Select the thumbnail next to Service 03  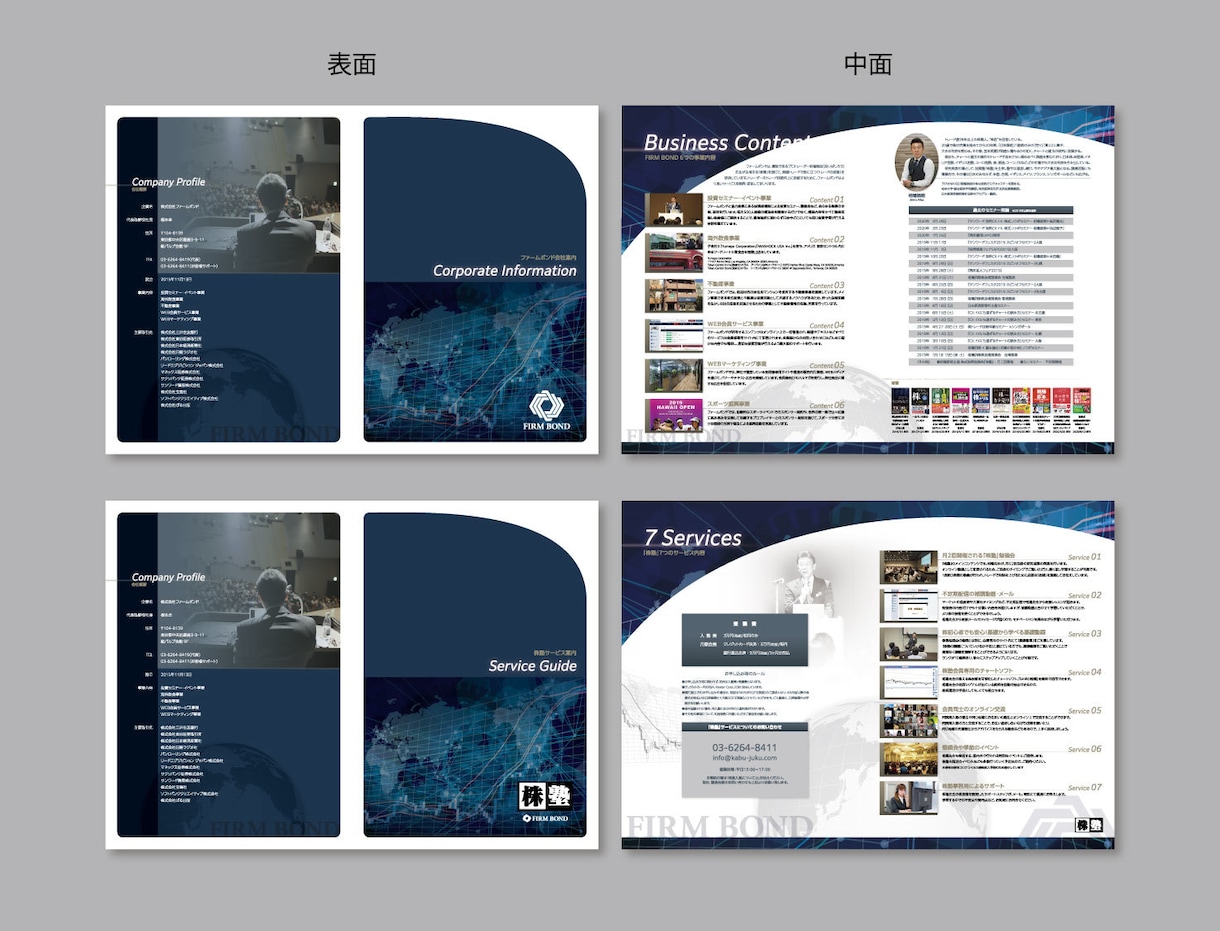[908, 643]
